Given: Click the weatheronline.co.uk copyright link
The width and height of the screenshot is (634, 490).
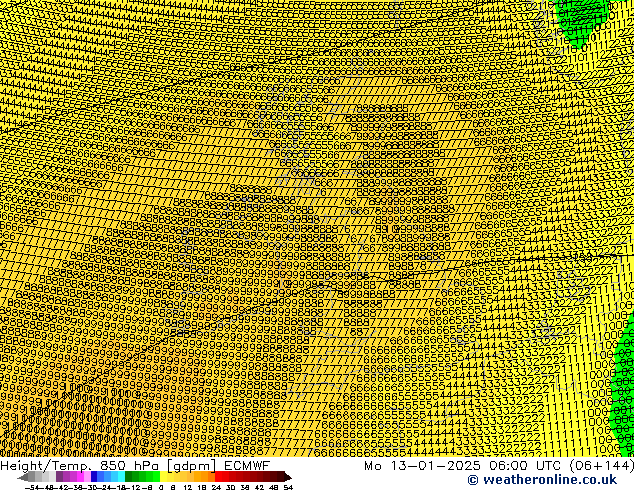Looking at the screenshot, I should (x=542, y=480).
